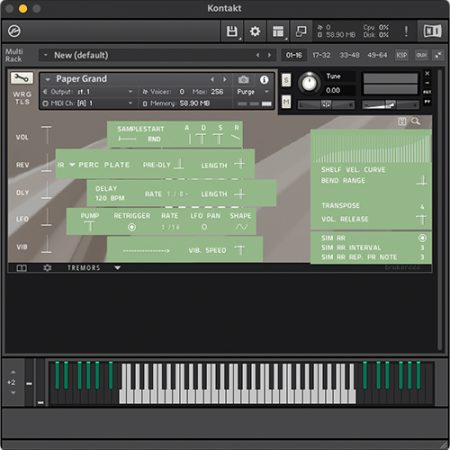Toggle samplestart RND option

pyautogui.click(x=154, y=139)
